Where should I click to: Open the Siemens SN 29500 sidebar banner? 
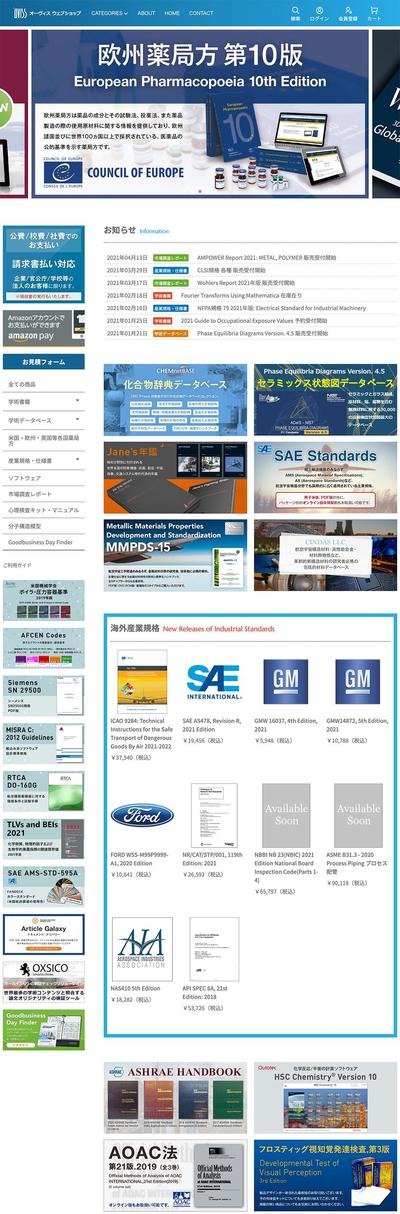43,696
